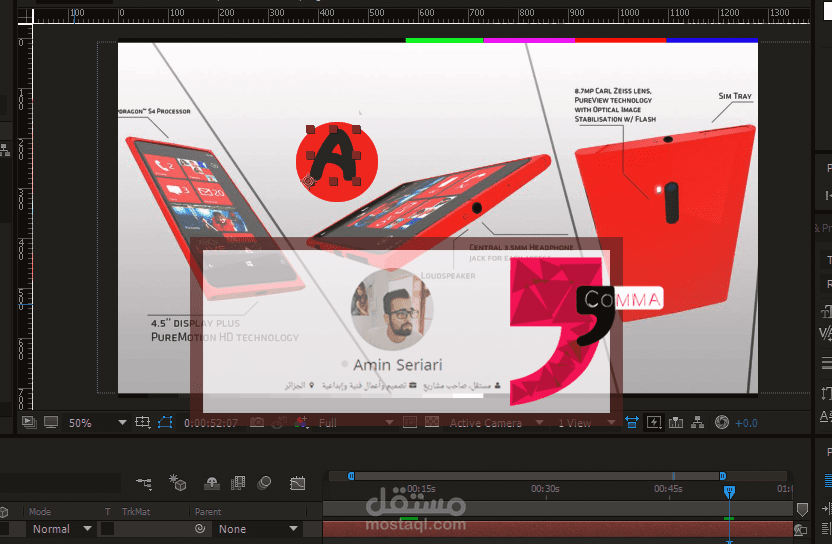Open the Active Camera view dropdown
Image resolution: width=832 pixels, height=544 pixels.
click(x=496, y=423)
